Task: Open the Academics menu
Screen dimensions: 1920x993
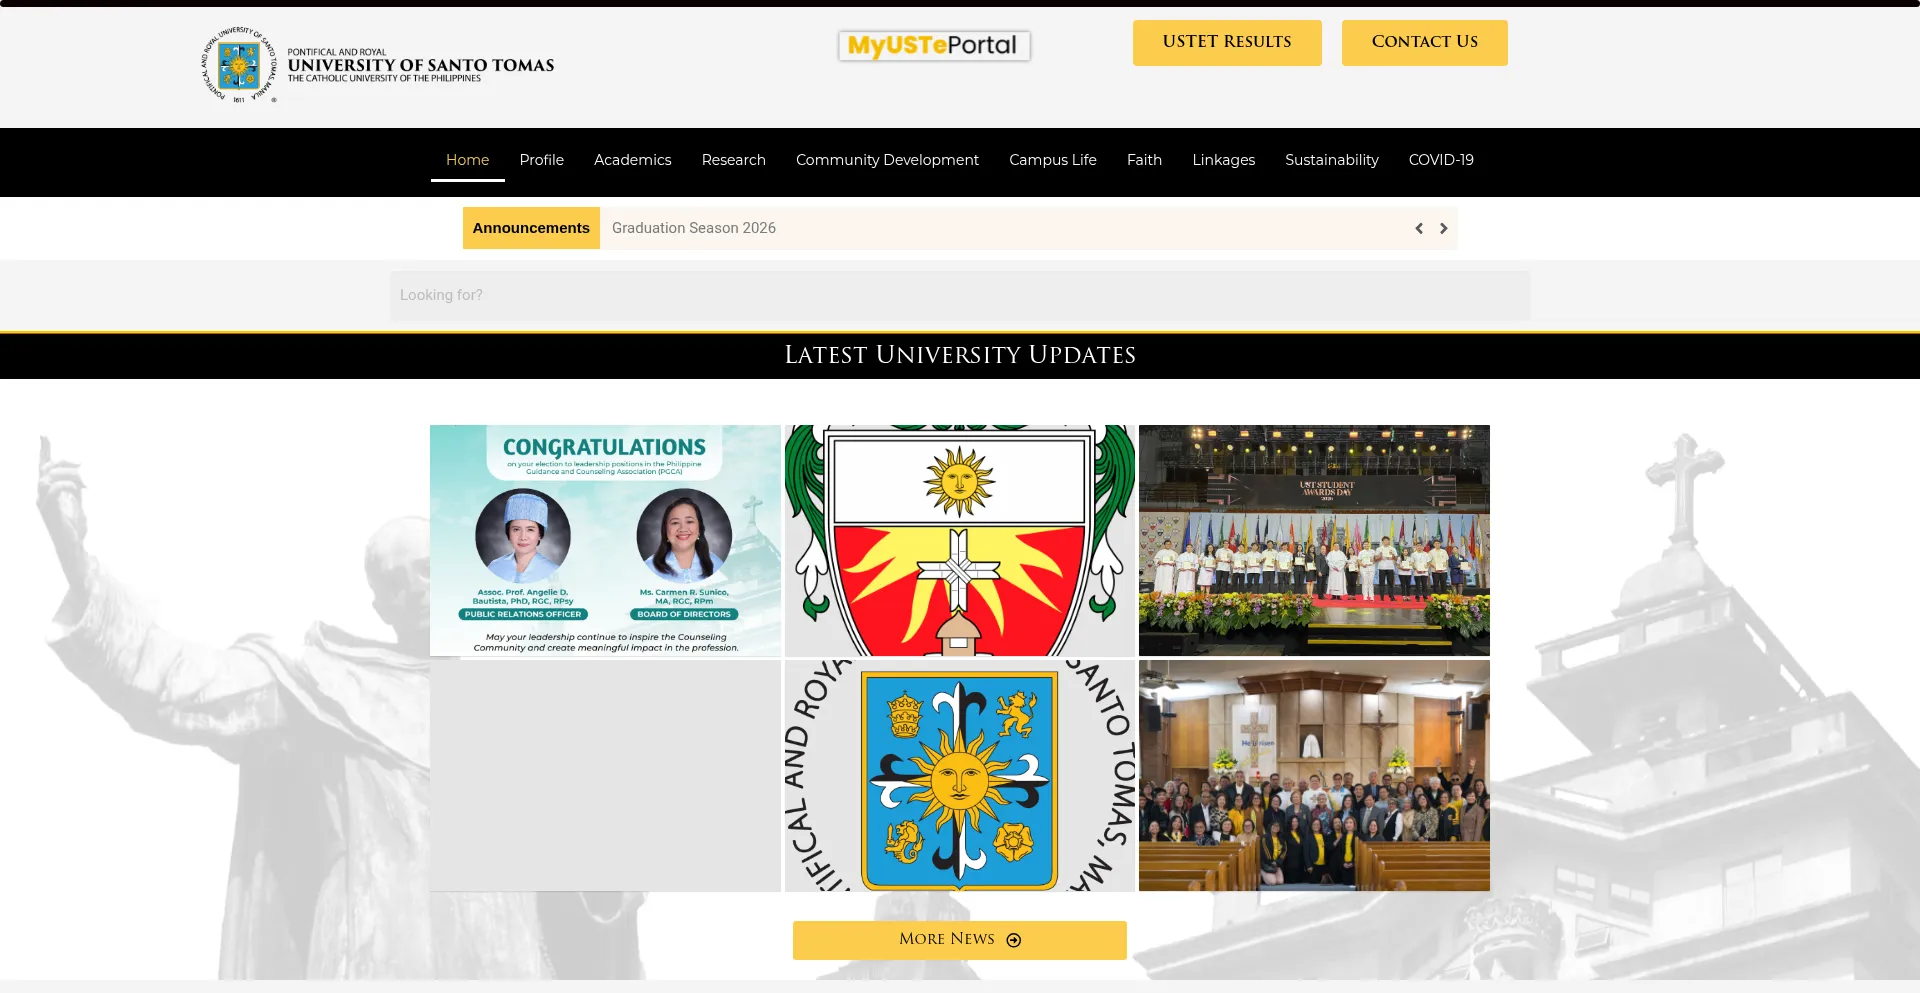Action: [633, 160]
